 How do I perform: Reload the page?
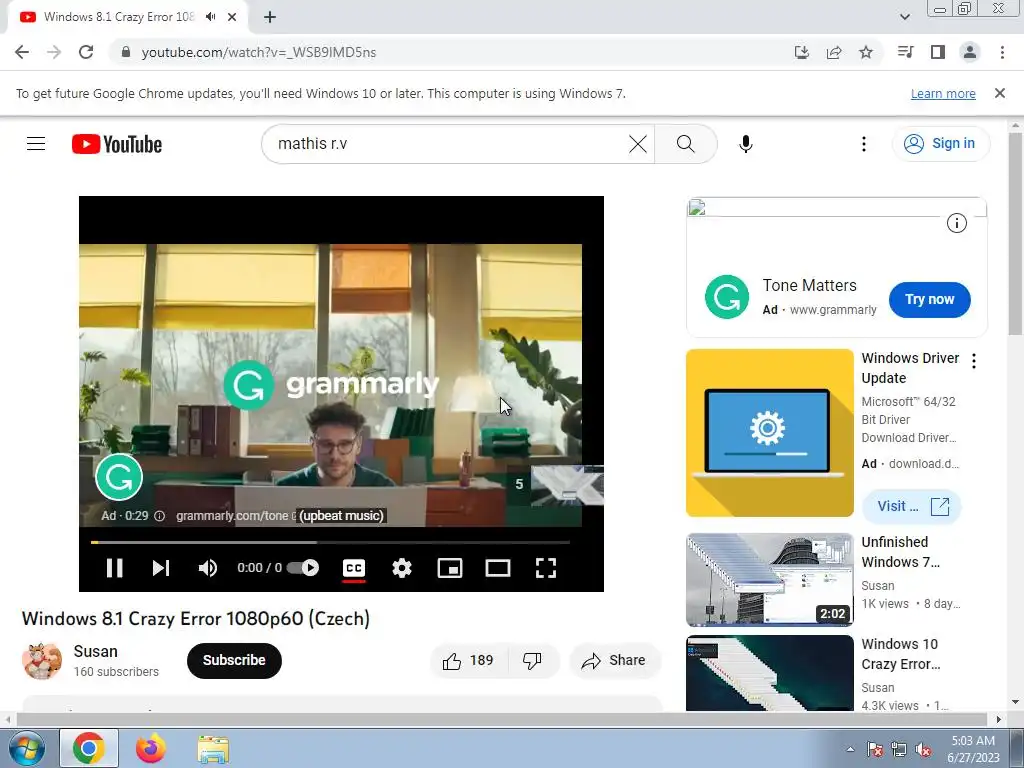pyautogui.click(x=86, y=52)
